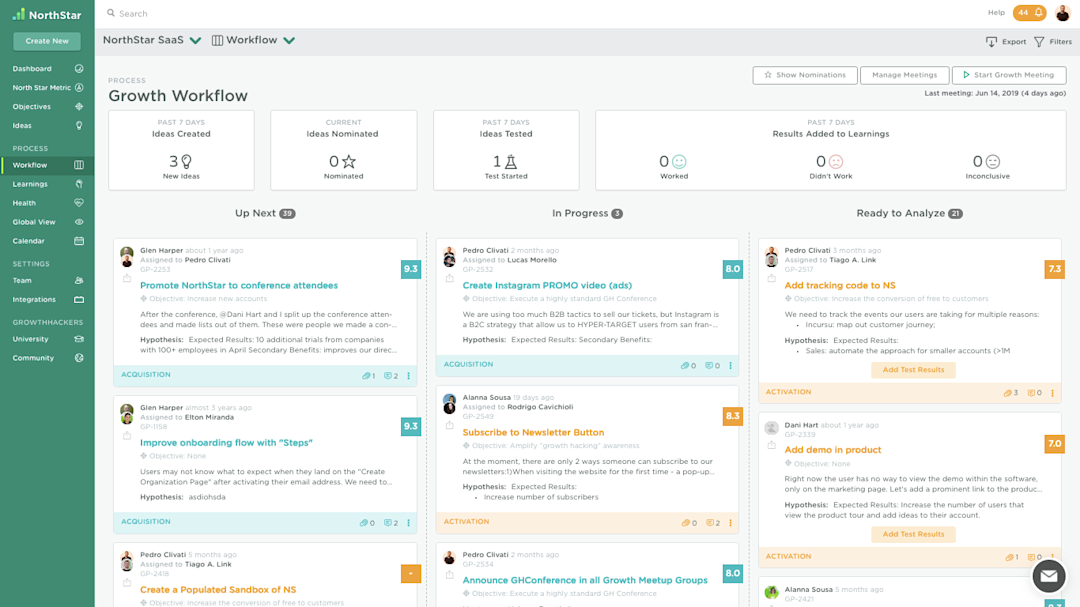1080x607 pixels.
Task: Open comments on Improve onboarding flow card
Action: tap(391, 523)
